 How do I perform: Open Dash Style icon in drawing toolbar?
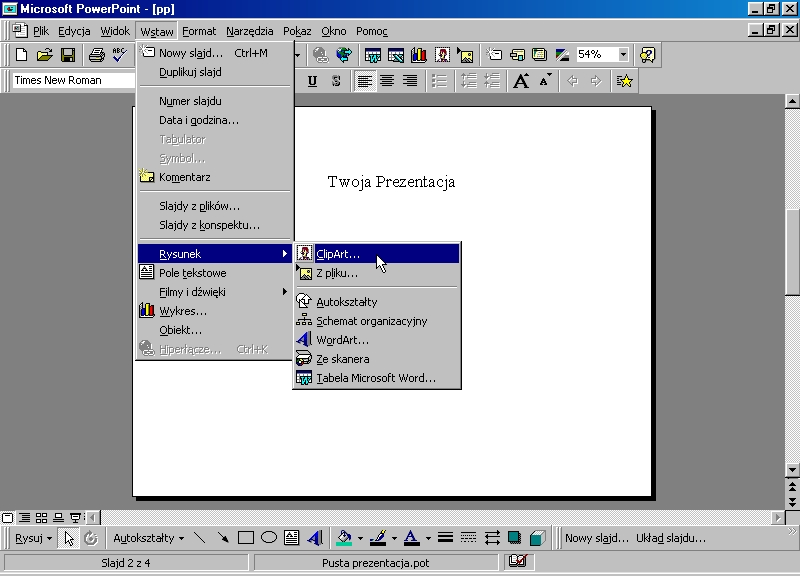[468, 538]
